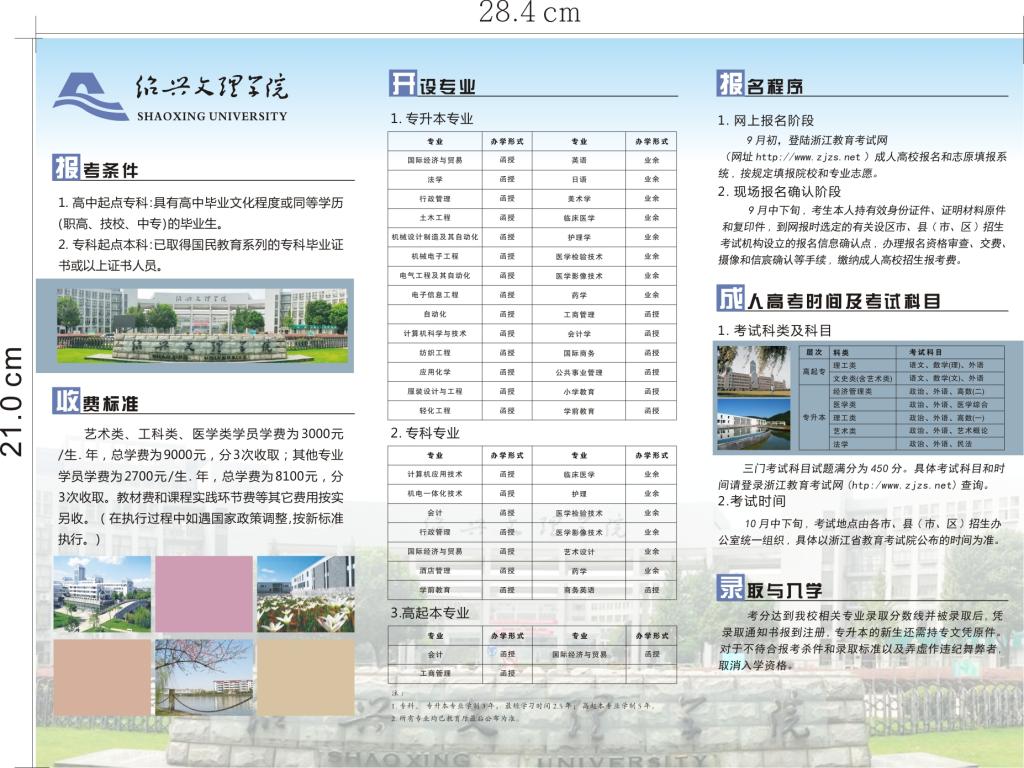Select the campus gate photo under 报考条件
1024x768 pixels.
194,326
